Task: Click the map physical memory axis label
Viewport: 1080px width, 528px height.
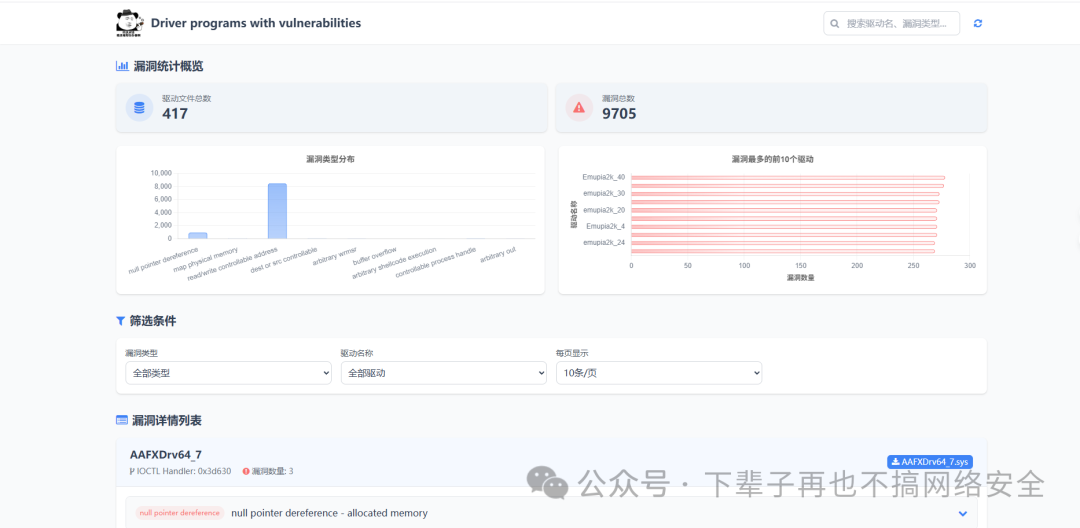Action: tap(205, 260)
